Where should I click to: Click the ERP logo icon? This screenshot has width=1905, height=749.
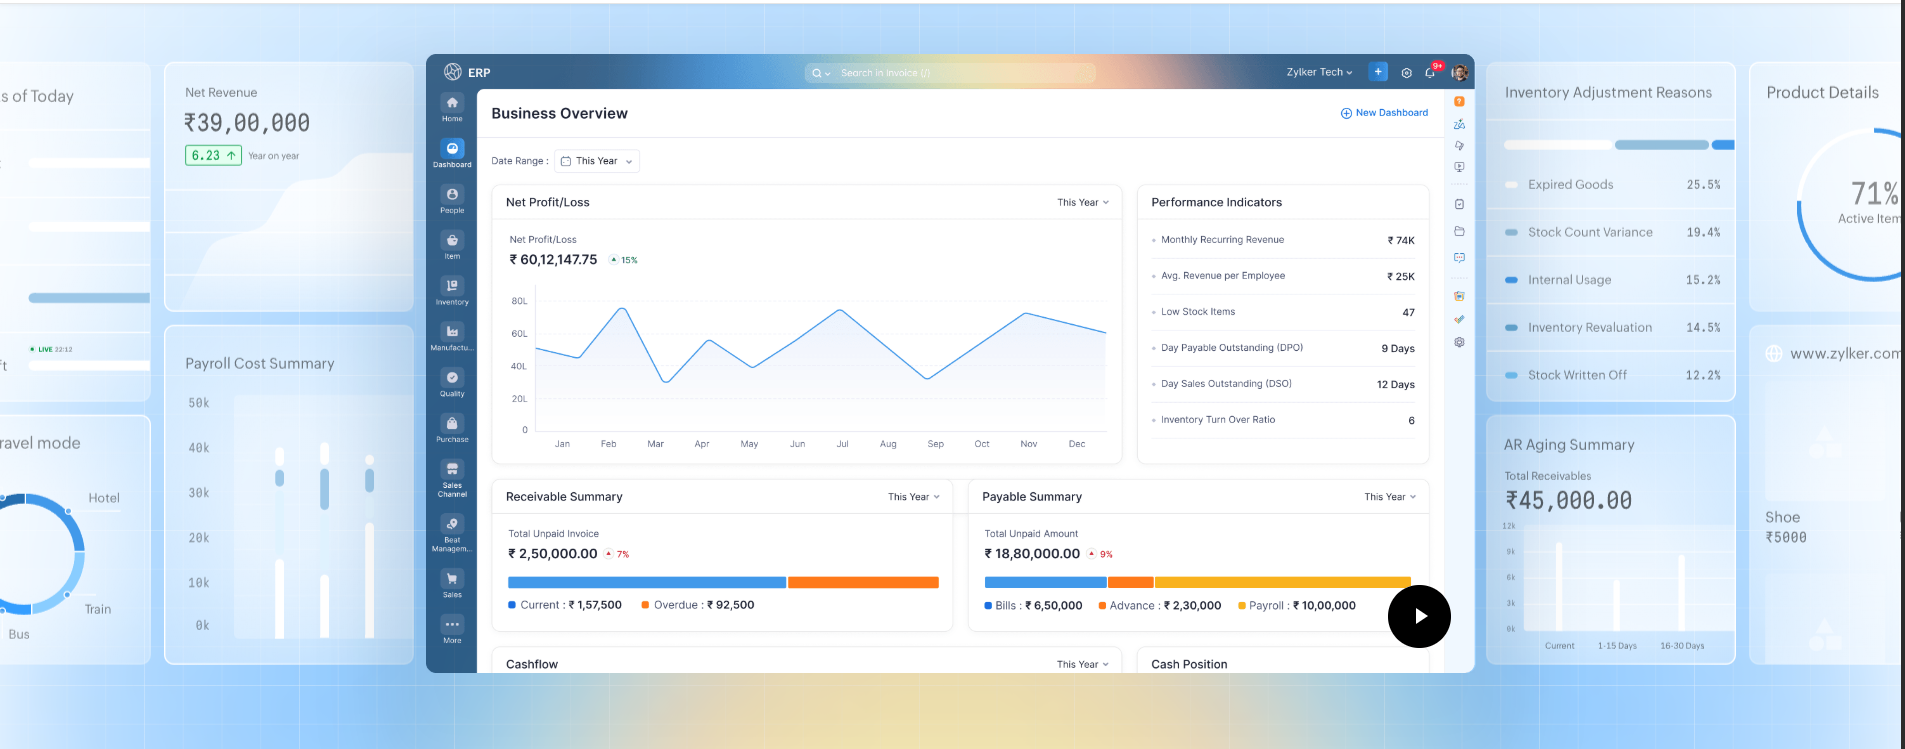click(x=453, y=72)
